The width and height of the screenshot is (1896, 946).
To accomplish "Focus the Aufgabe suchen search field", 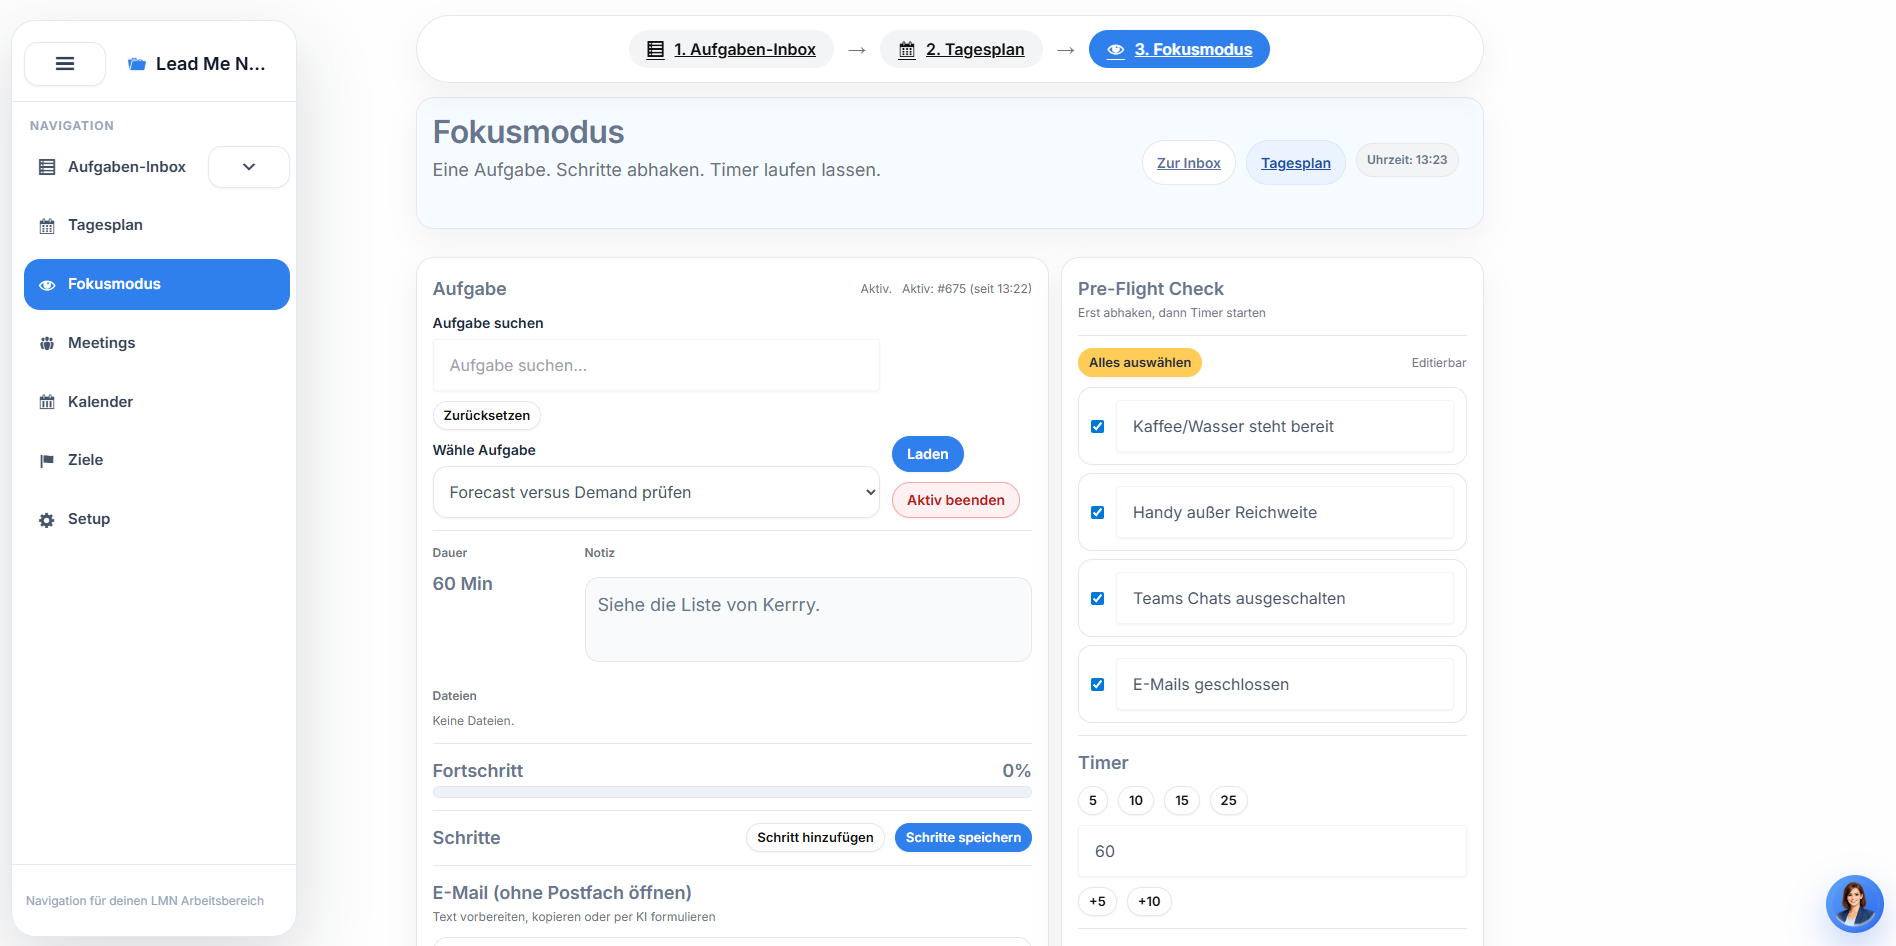I will 655,365.
